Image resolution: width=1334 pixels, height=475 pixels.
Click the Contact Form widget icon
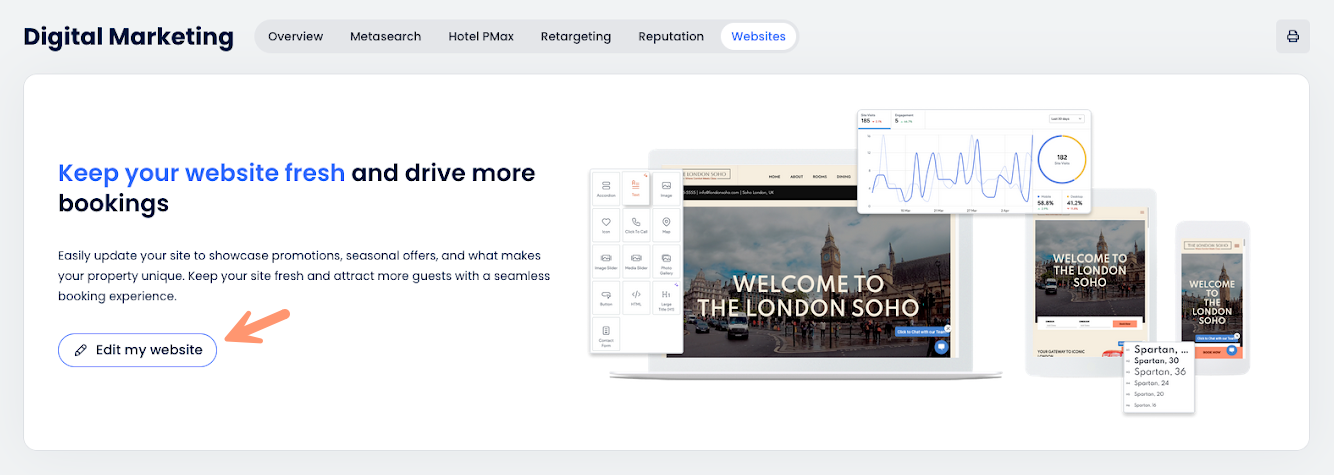click(x=606, y=333)
